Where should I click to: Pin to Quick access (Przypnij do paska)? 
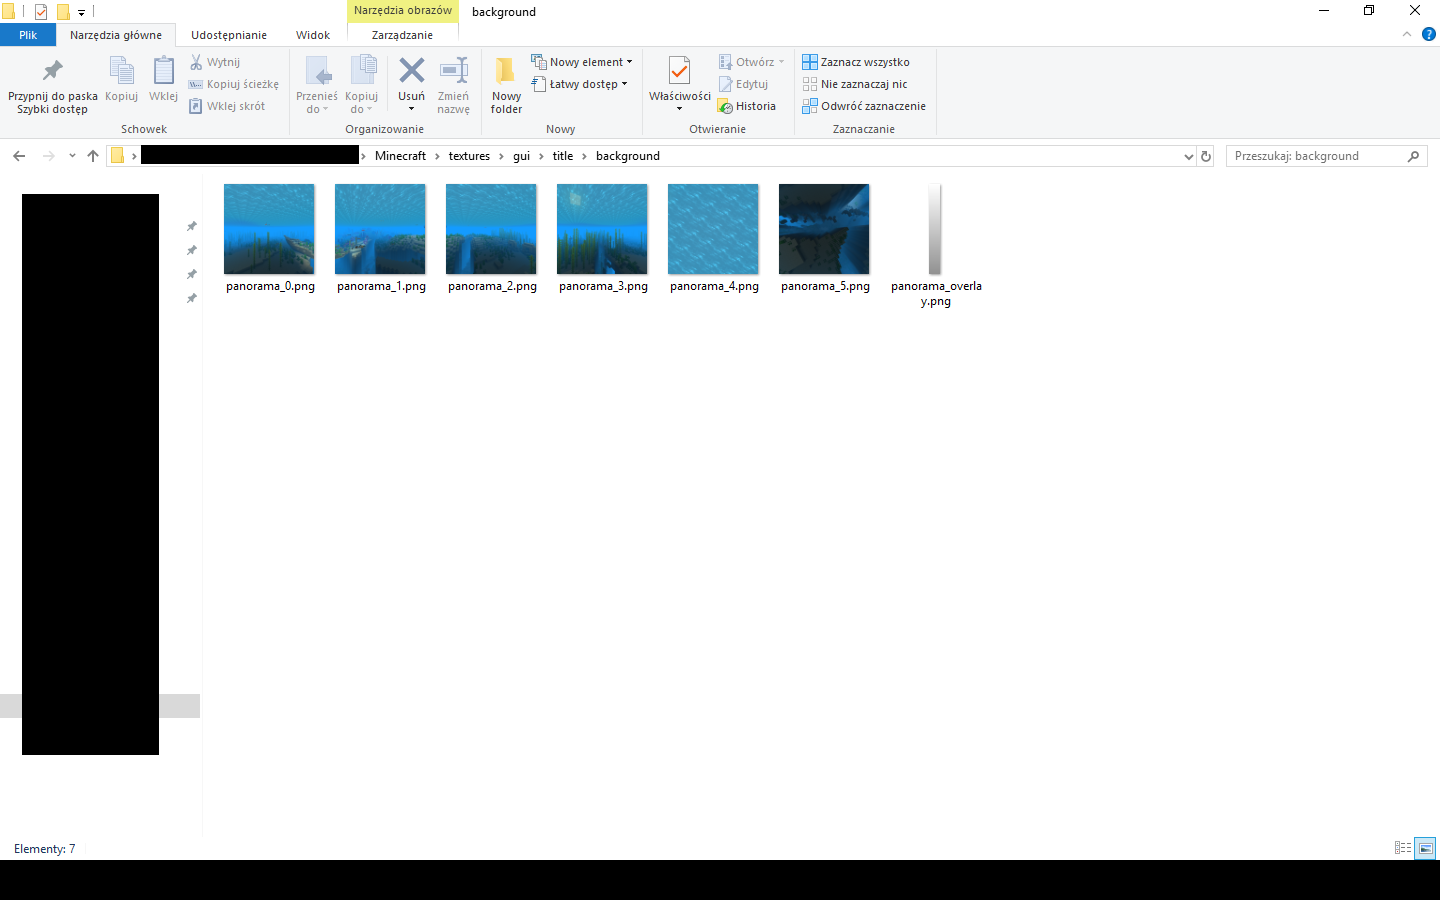tap(53, 85)
